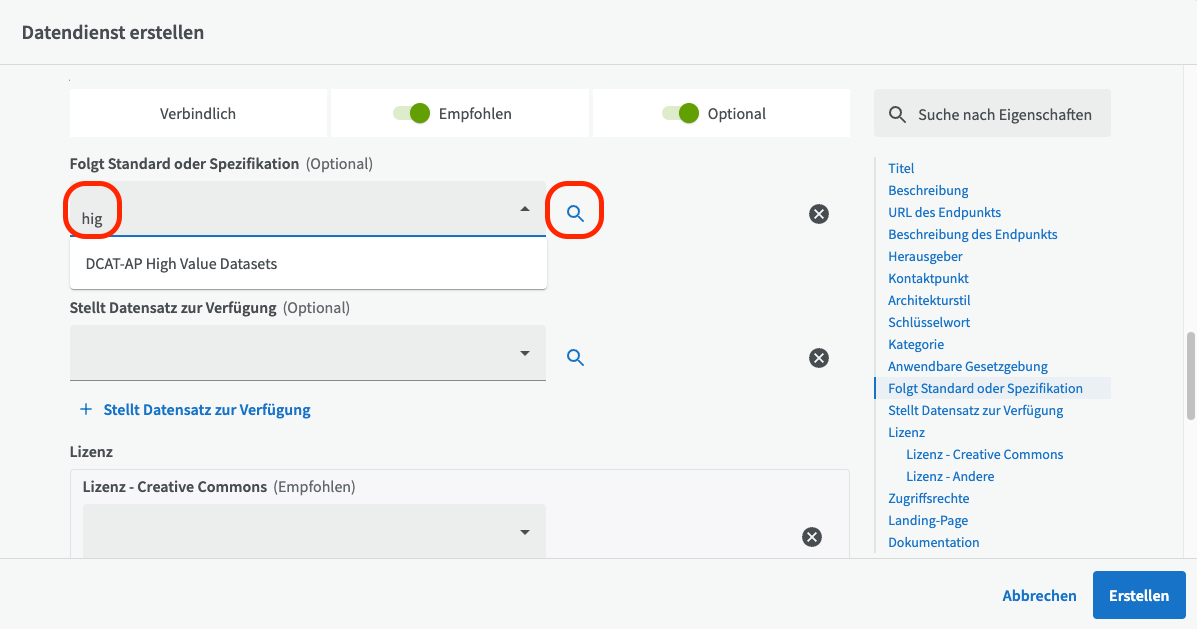Go to Zugriffsrechte in sidebar navigation

click(928, 498)
